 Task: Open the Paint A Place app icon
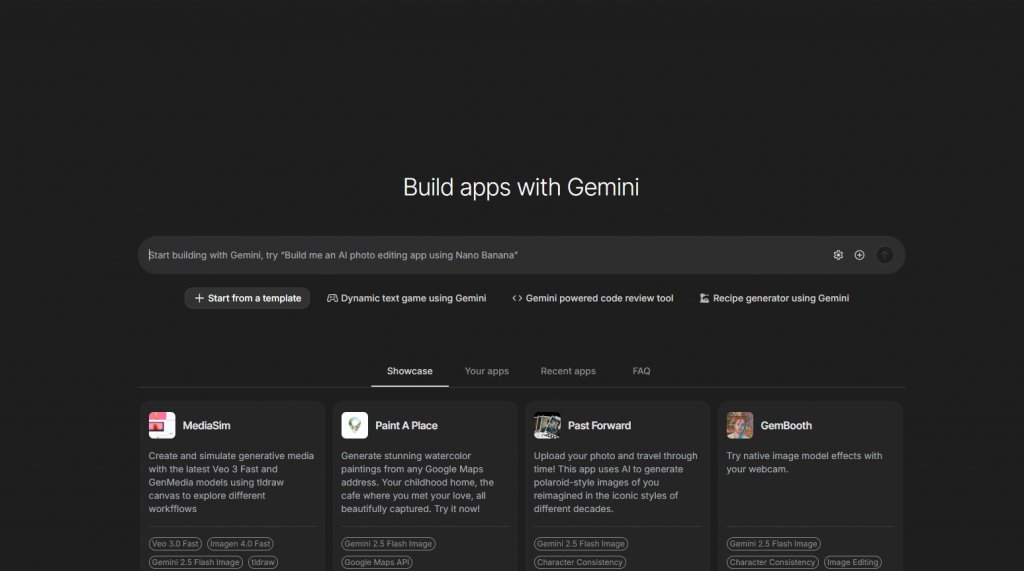355,425
